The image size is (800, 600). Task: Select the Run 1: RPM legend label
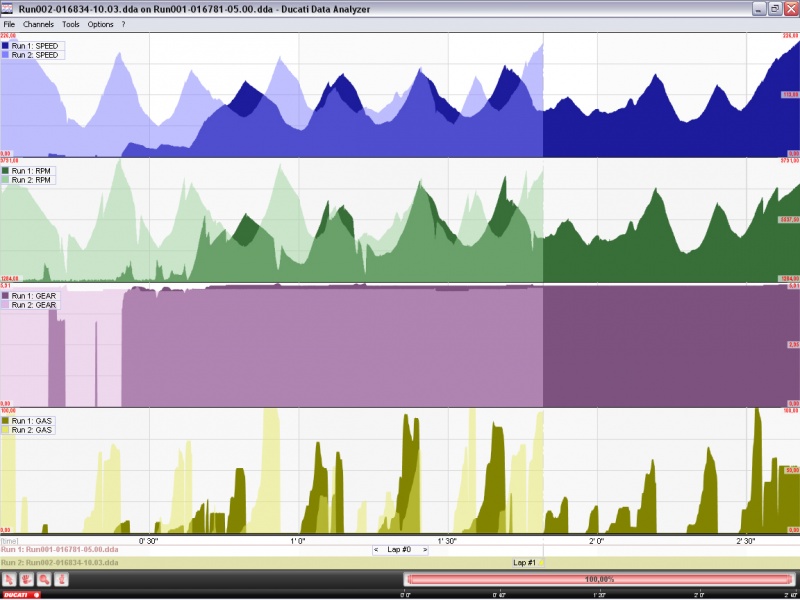pos(31,171)
